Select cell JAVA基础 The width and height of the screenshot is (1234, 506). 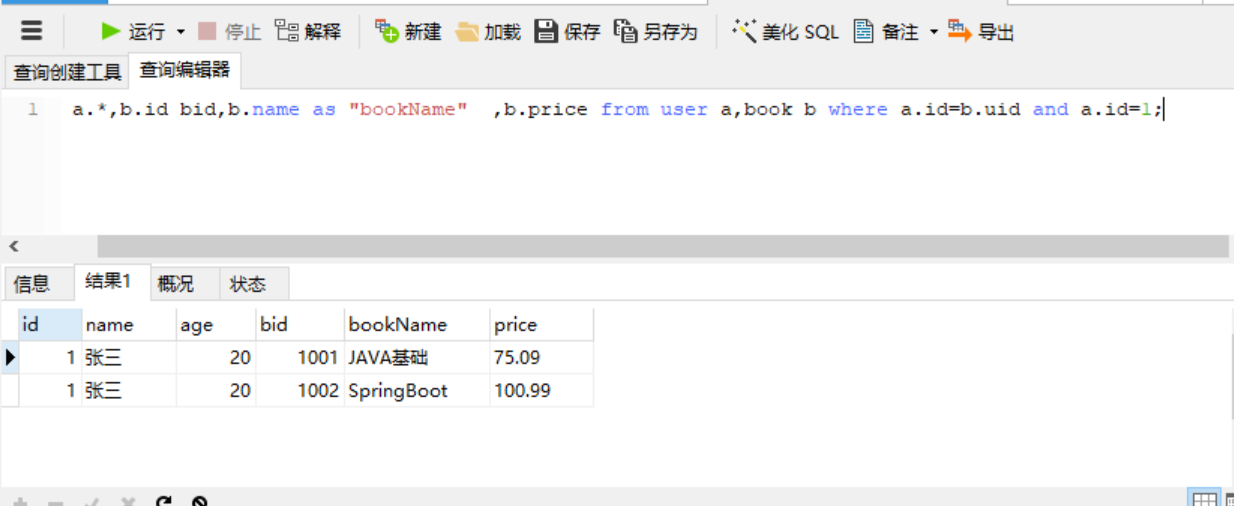[x=417, y=357]
